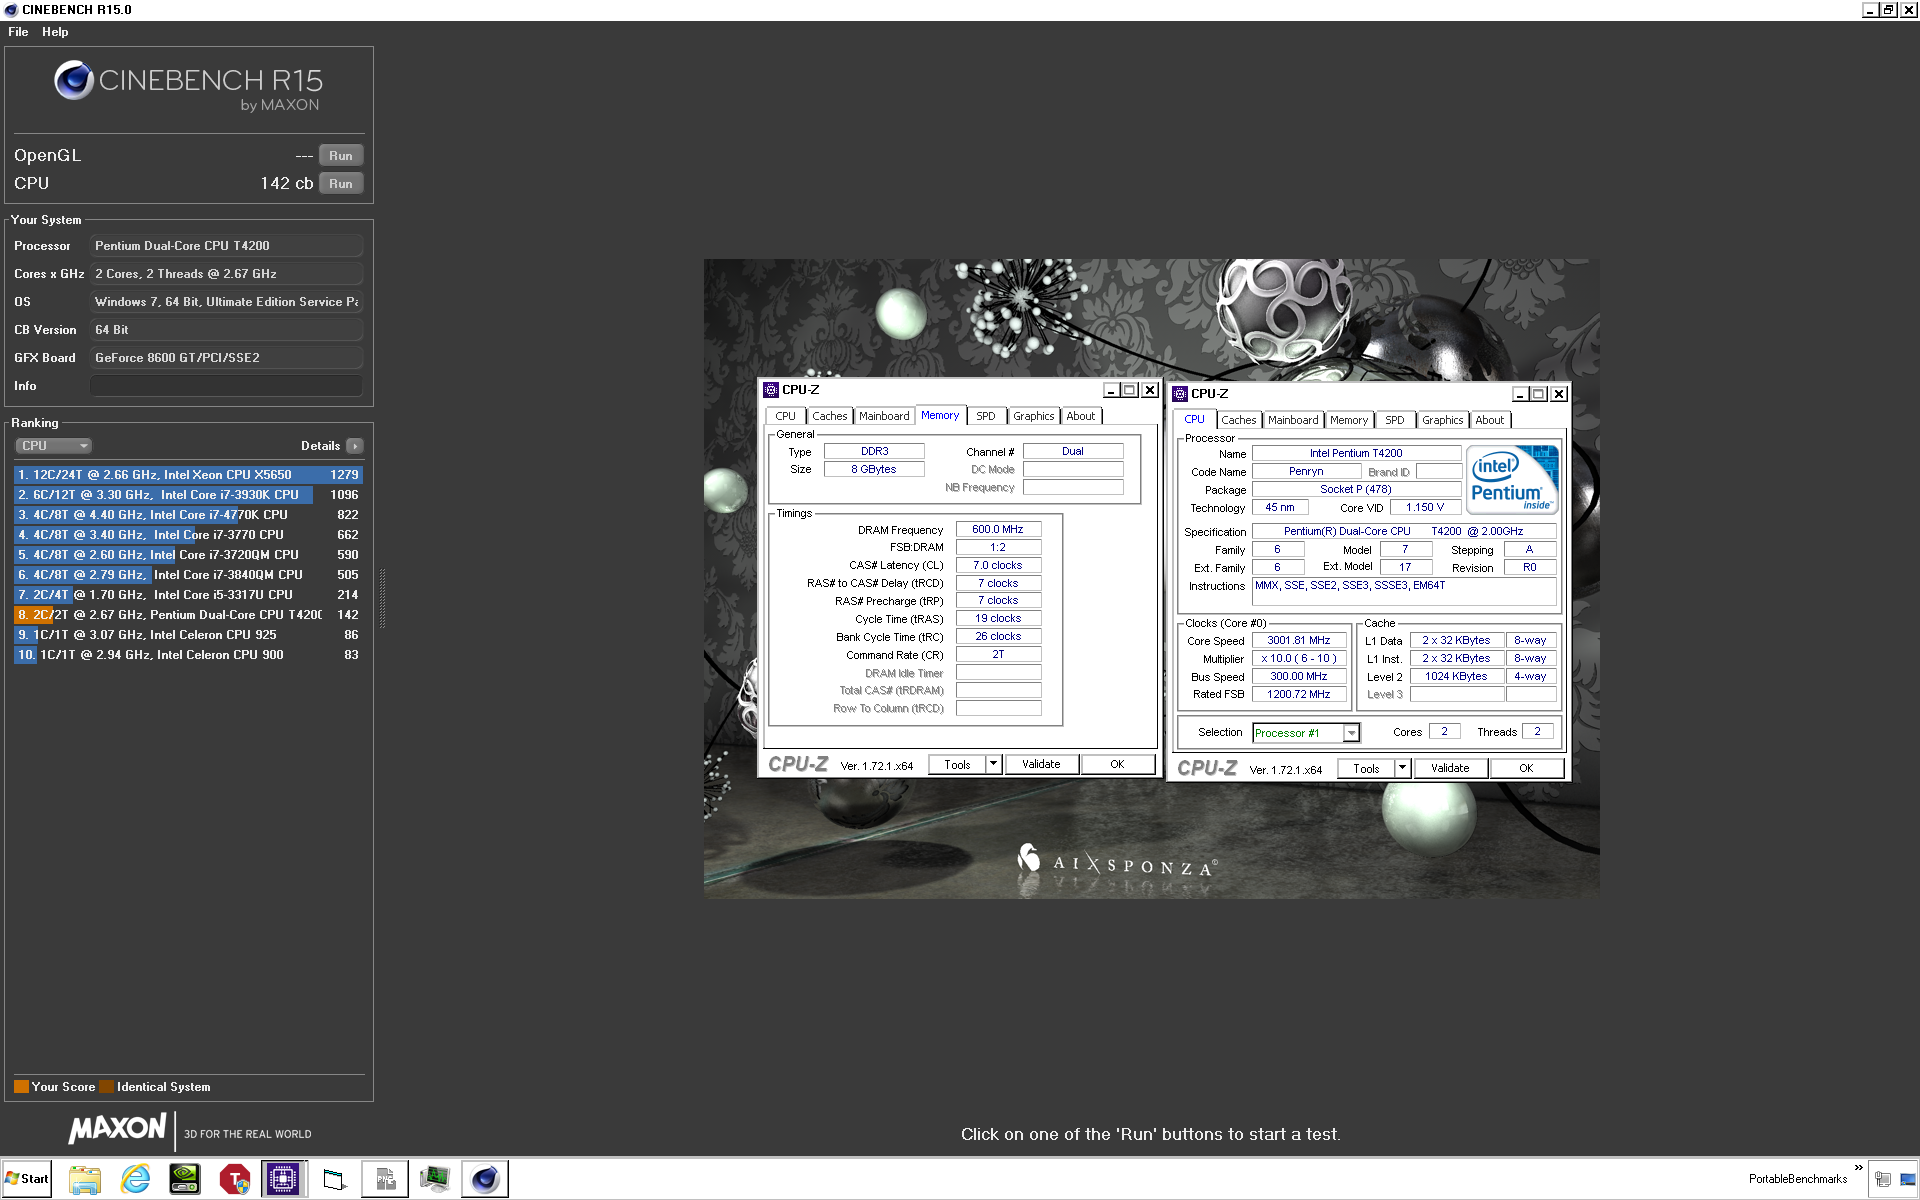Viewport: 1920px width, 1200px height.
Task: Click the Your Score orange legend swatch
Action: pyautogui.click(x=21, y=1087)
